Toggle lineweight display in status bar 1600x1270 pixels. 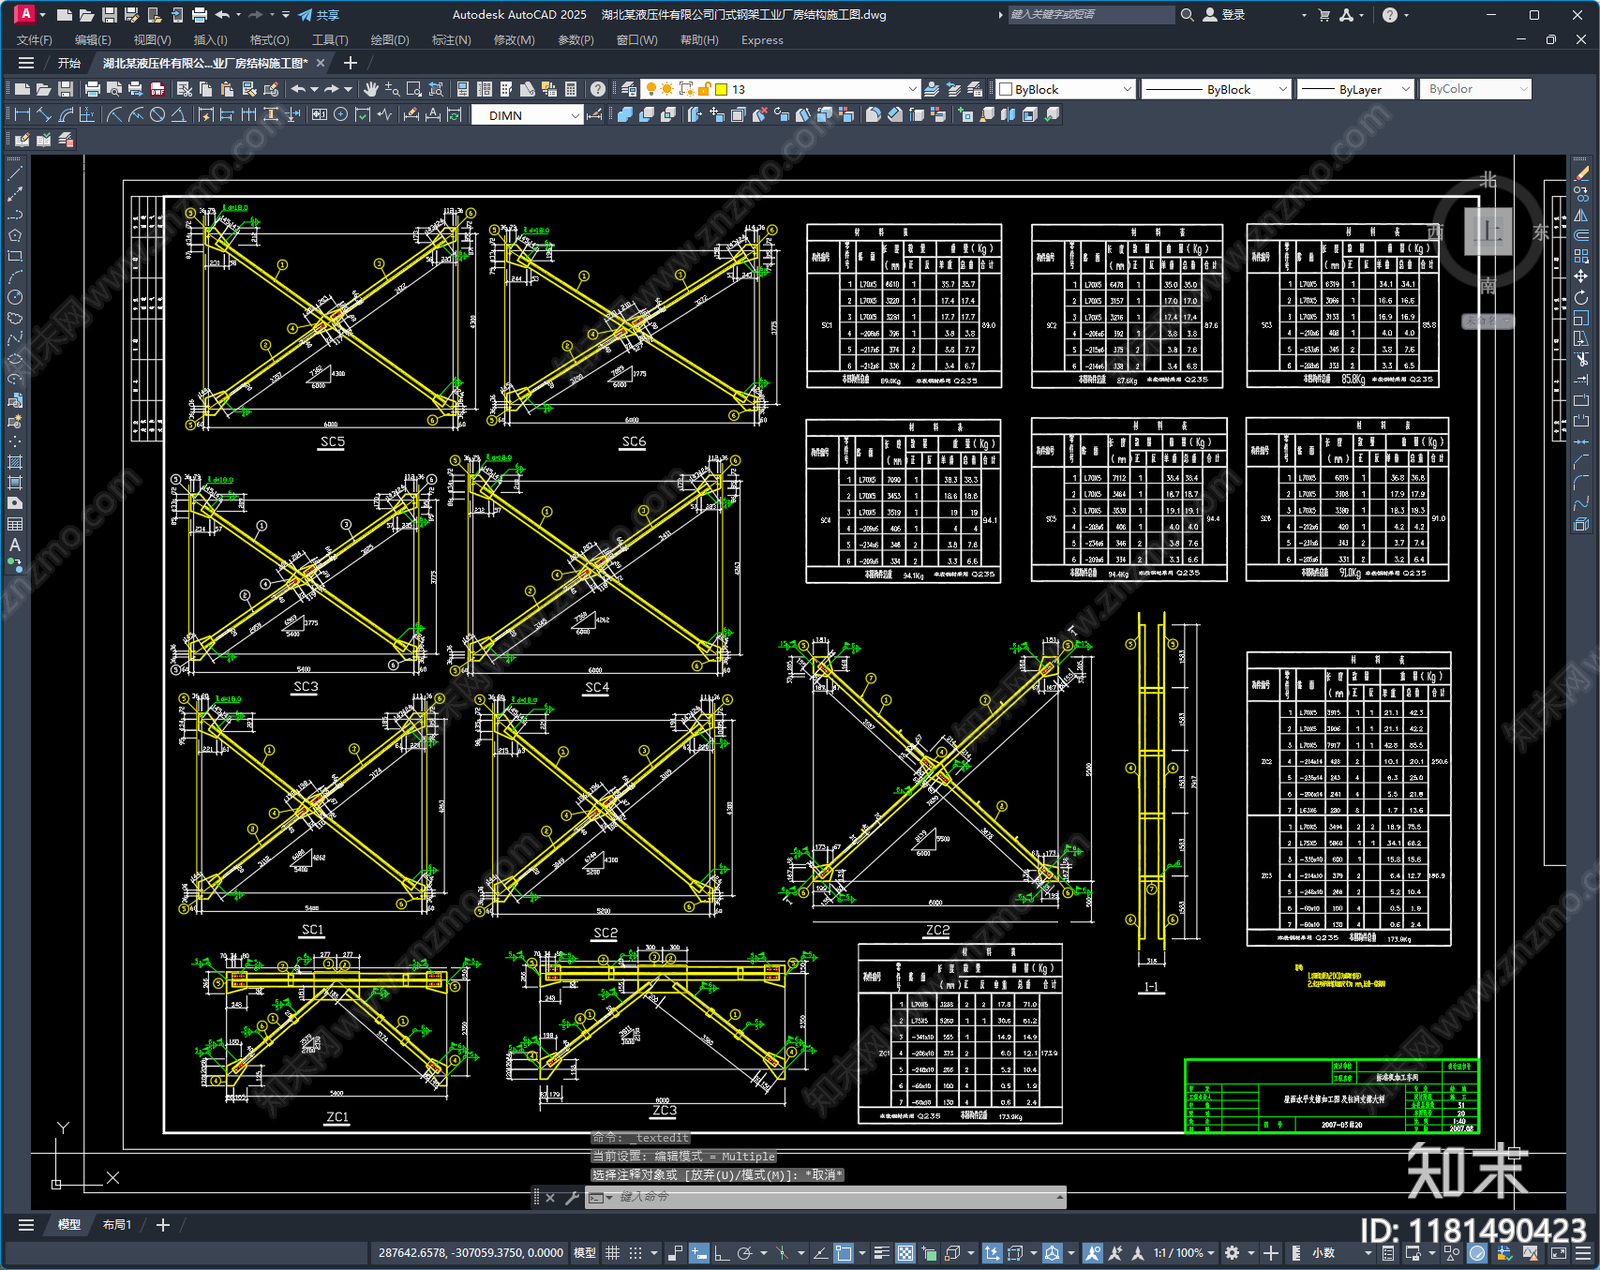881,1253
